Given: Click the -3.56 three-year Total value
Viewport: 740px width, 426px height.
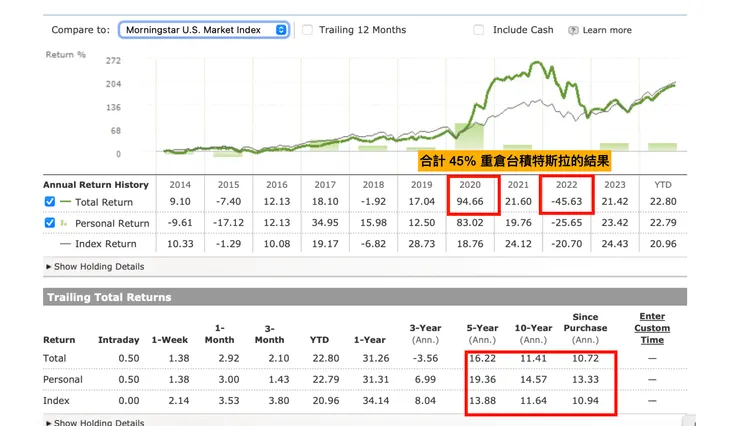Looking at the screenshot, I should pyautogui.click(x=425, y=358).
